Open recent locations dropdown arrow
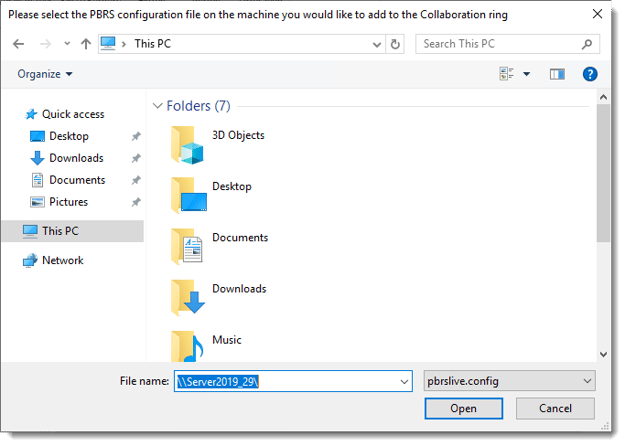 coord(67,44)
